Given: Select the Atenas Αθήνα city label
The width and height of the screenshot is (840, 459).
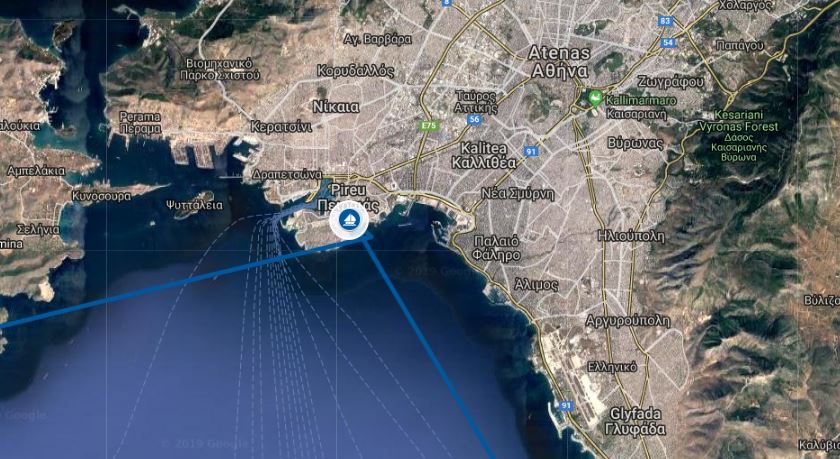Looking at the screenshot, I should click(x=559, y=62).
